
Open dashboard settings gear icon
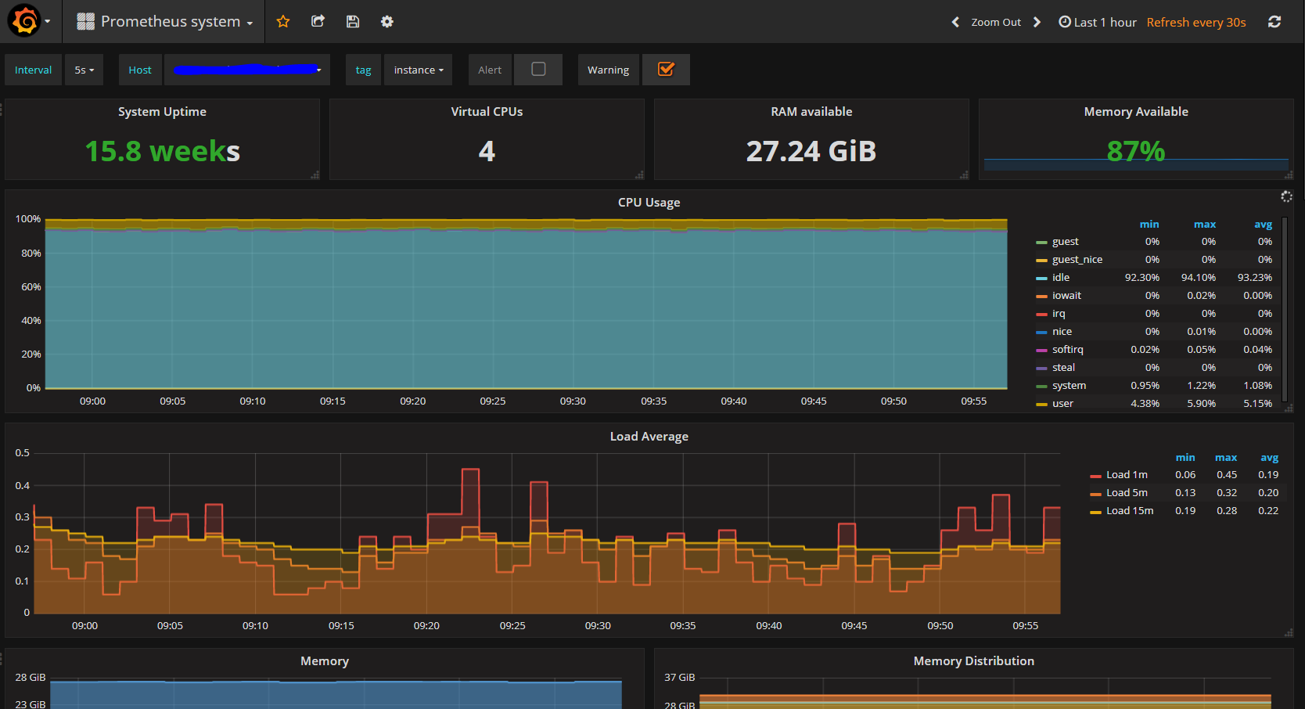[387, 21]
